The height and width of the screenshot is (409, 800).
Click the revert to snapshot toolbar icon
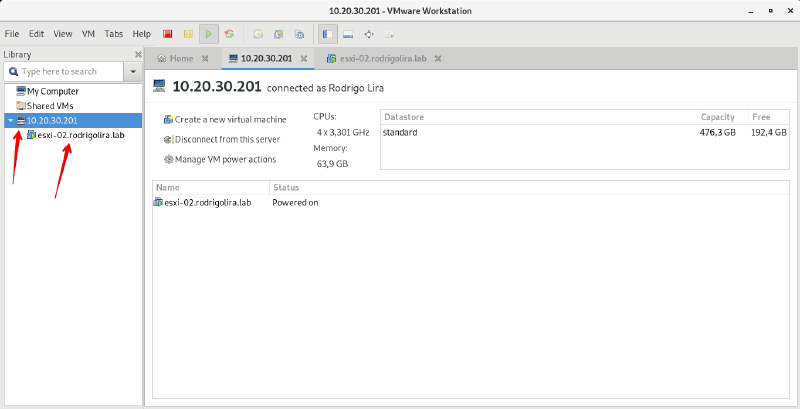click(x=279, y=34)
